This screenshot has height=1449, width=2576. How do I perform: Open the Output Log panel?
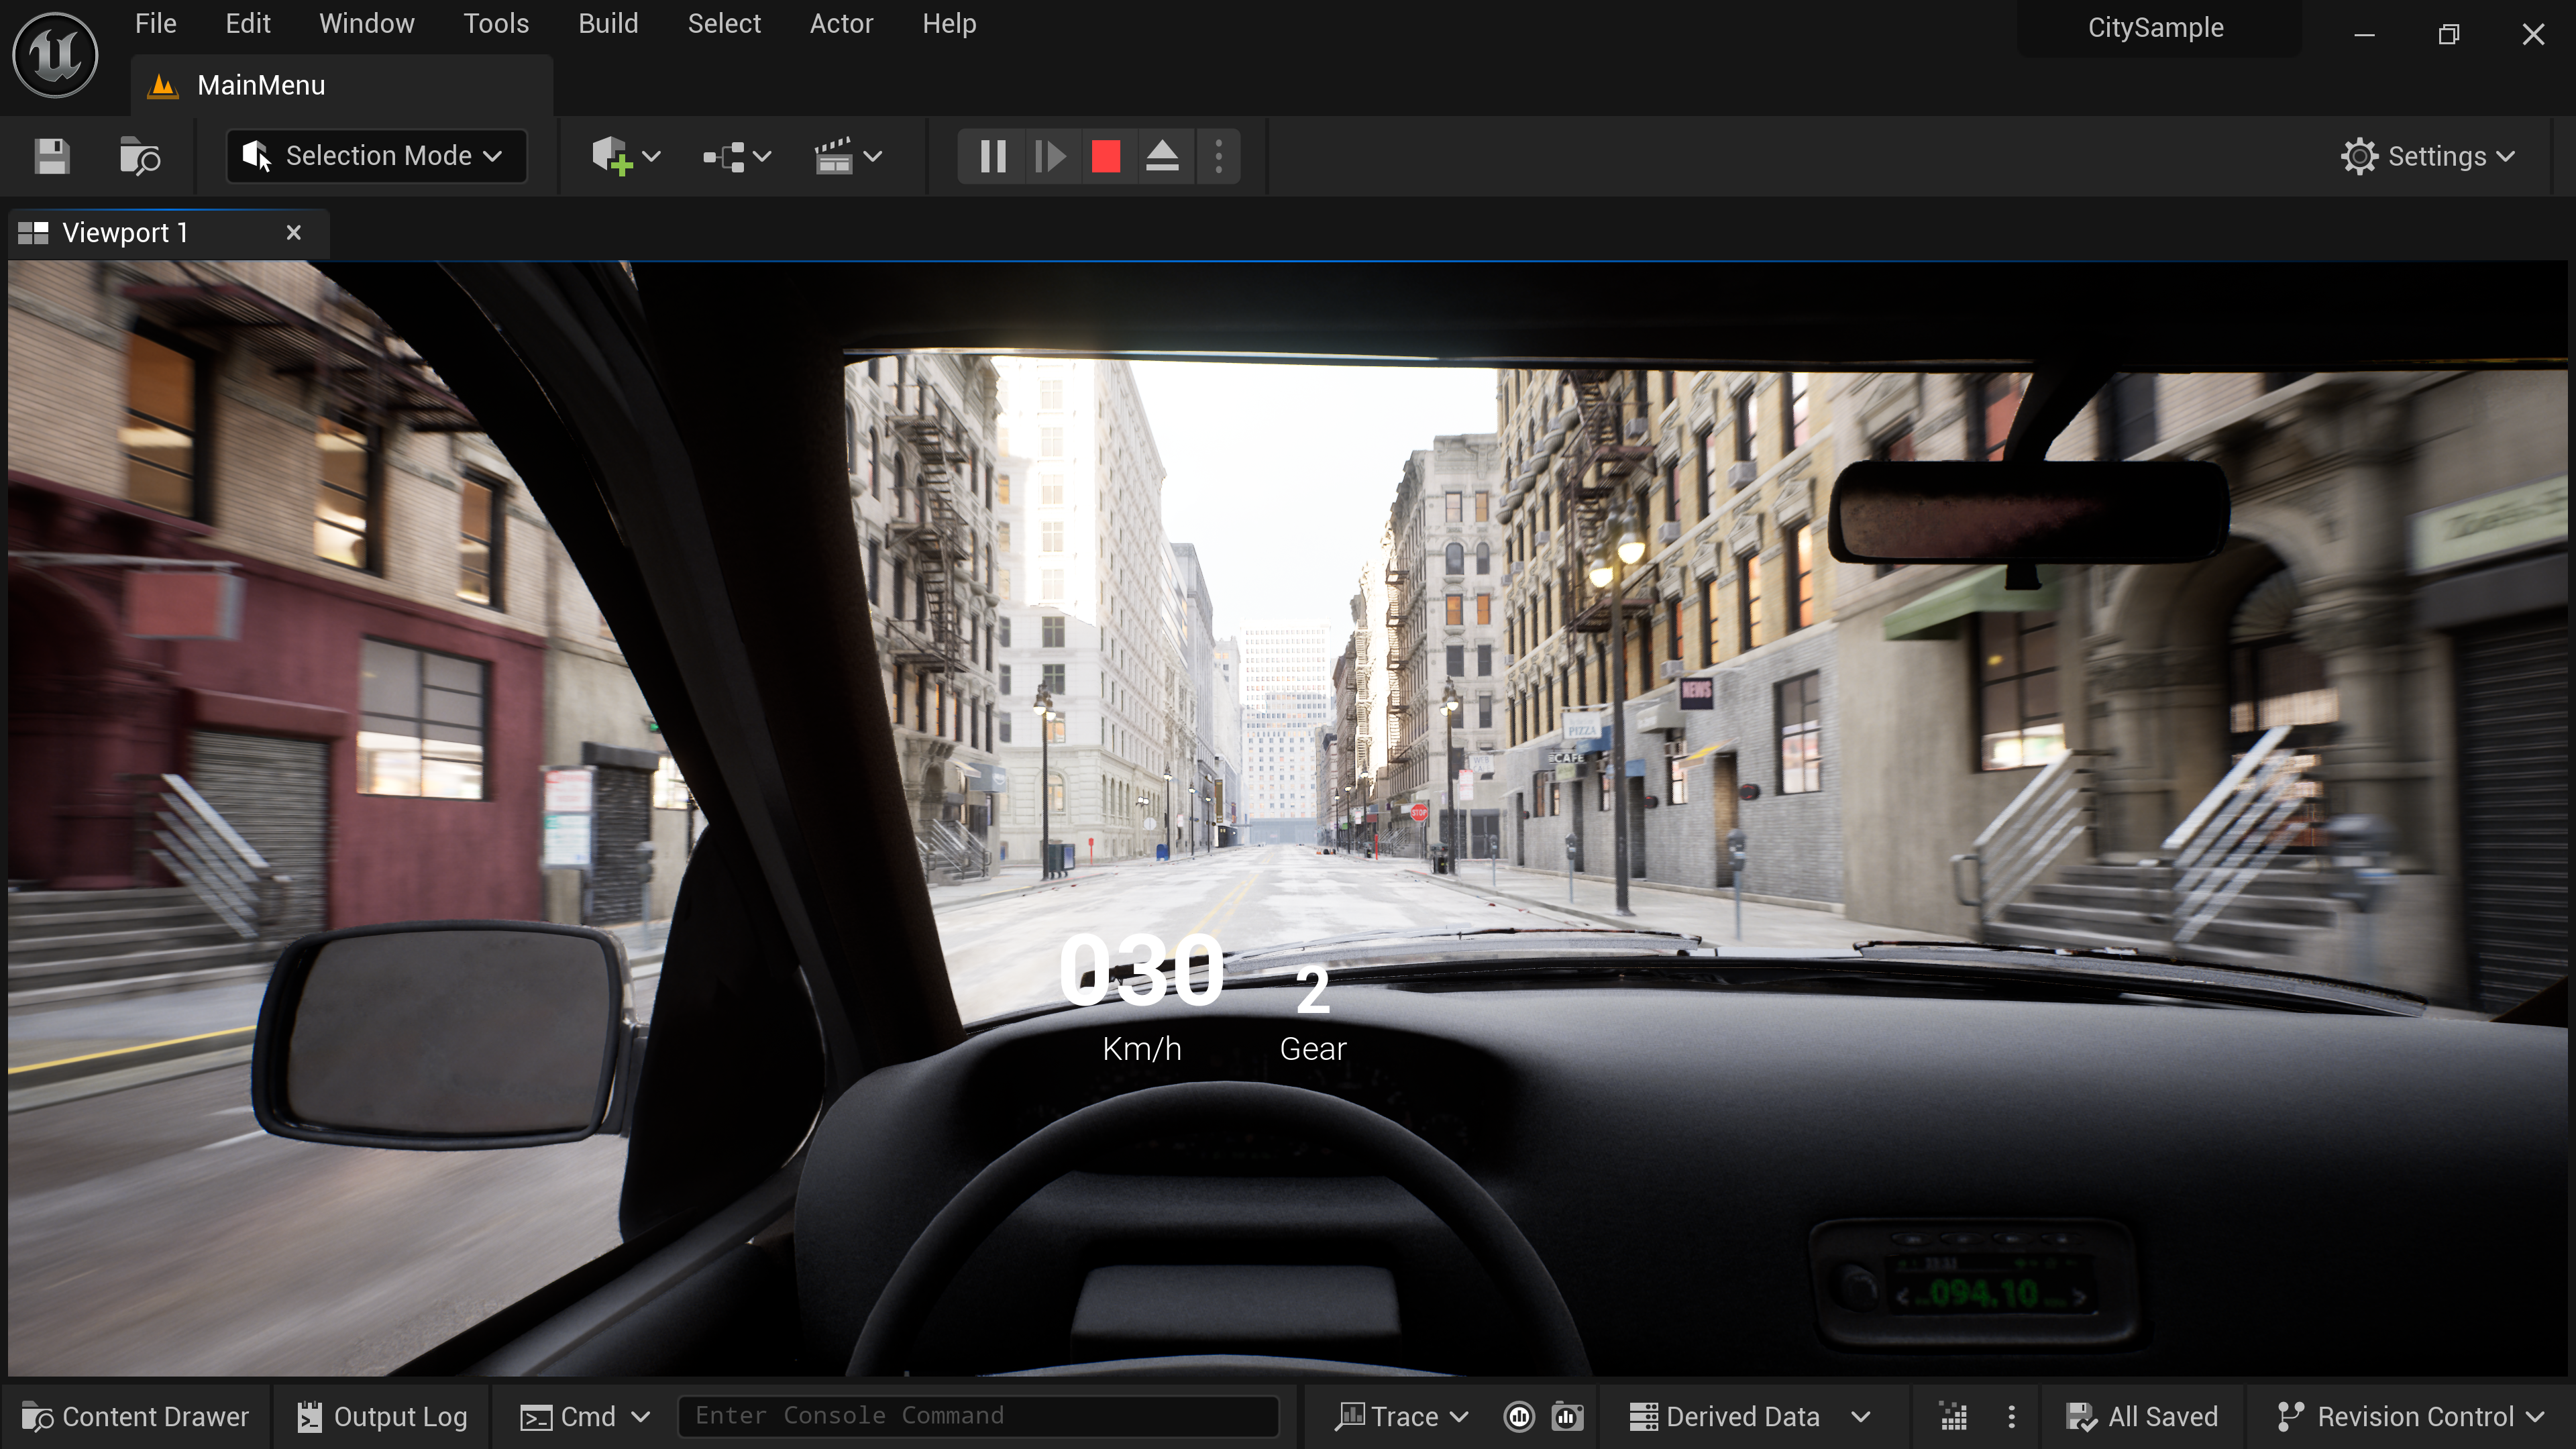coord(382,1417)
